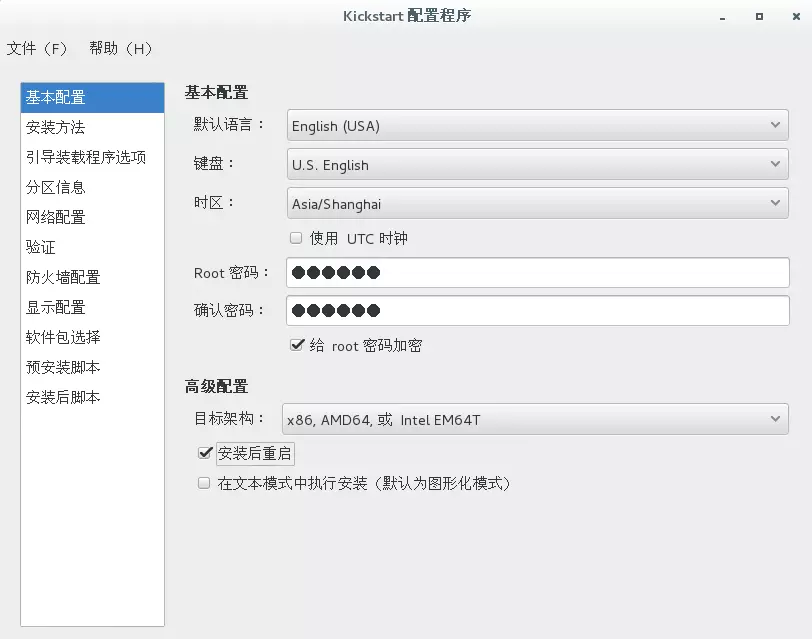Open the 目标架构 architecture dropdown

[535, 419]
